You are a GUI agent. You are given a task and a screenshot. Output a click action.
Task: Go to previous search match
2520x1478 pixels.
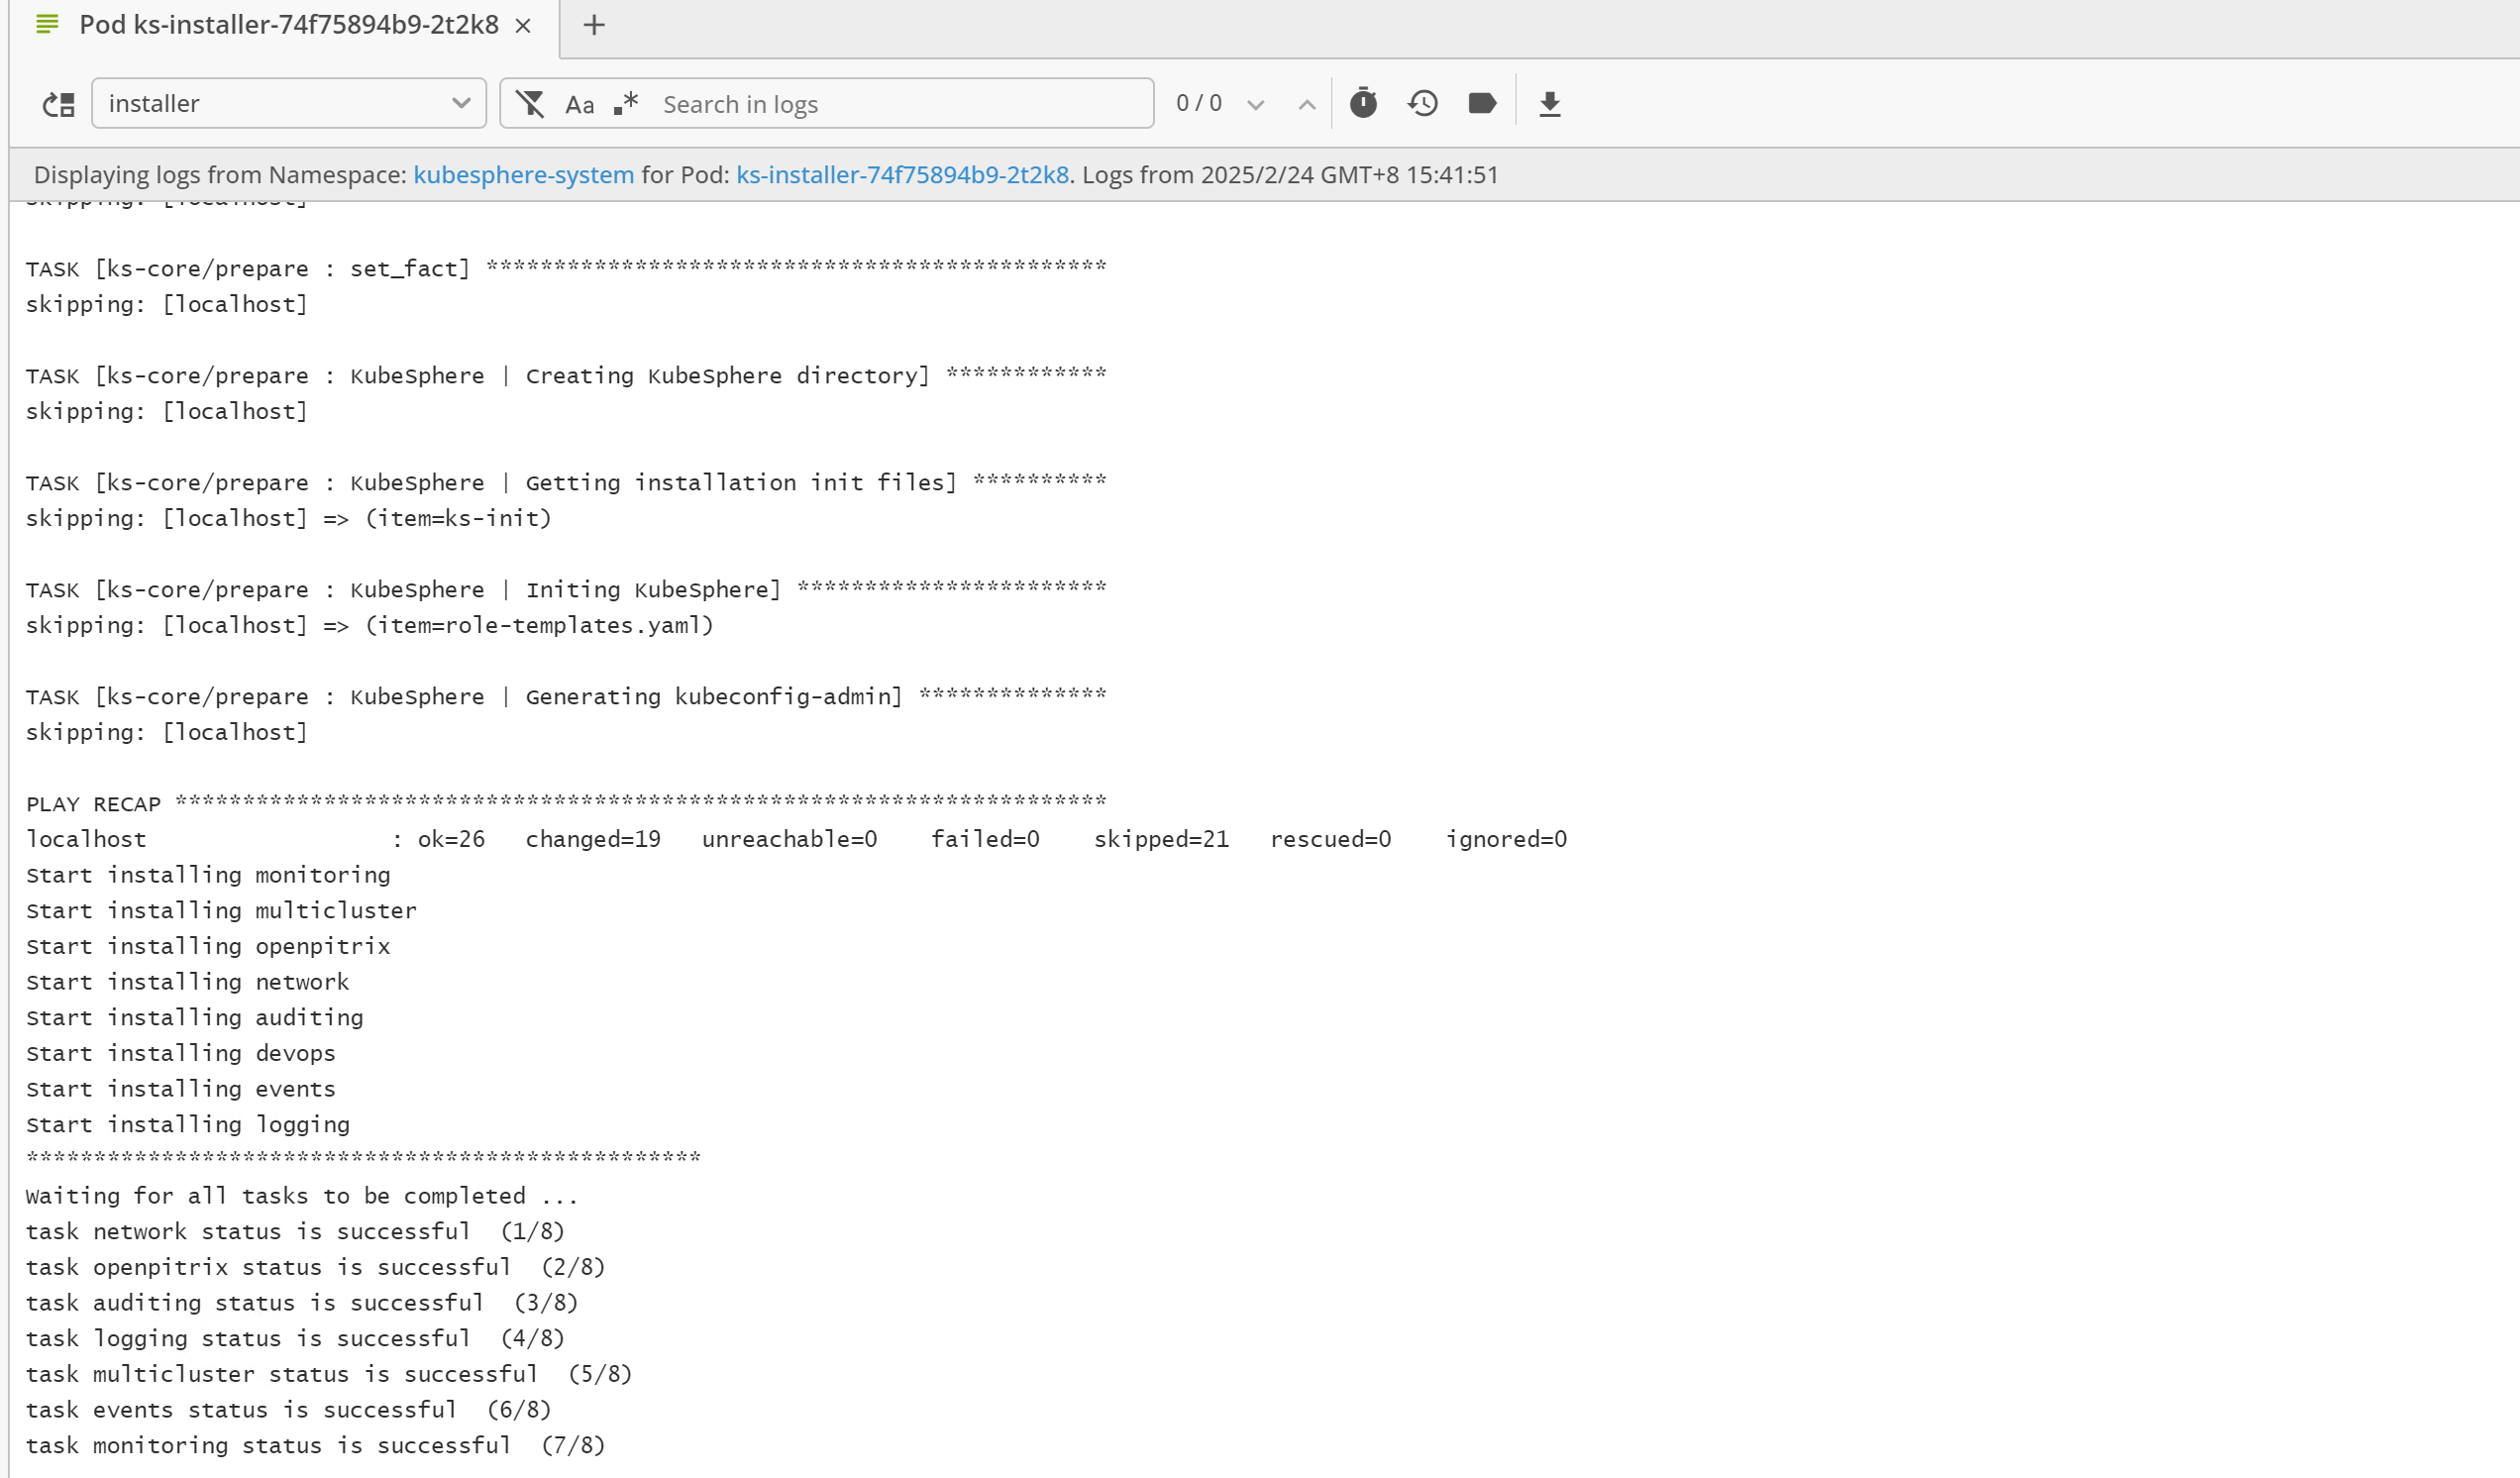tap(1306, 104)
